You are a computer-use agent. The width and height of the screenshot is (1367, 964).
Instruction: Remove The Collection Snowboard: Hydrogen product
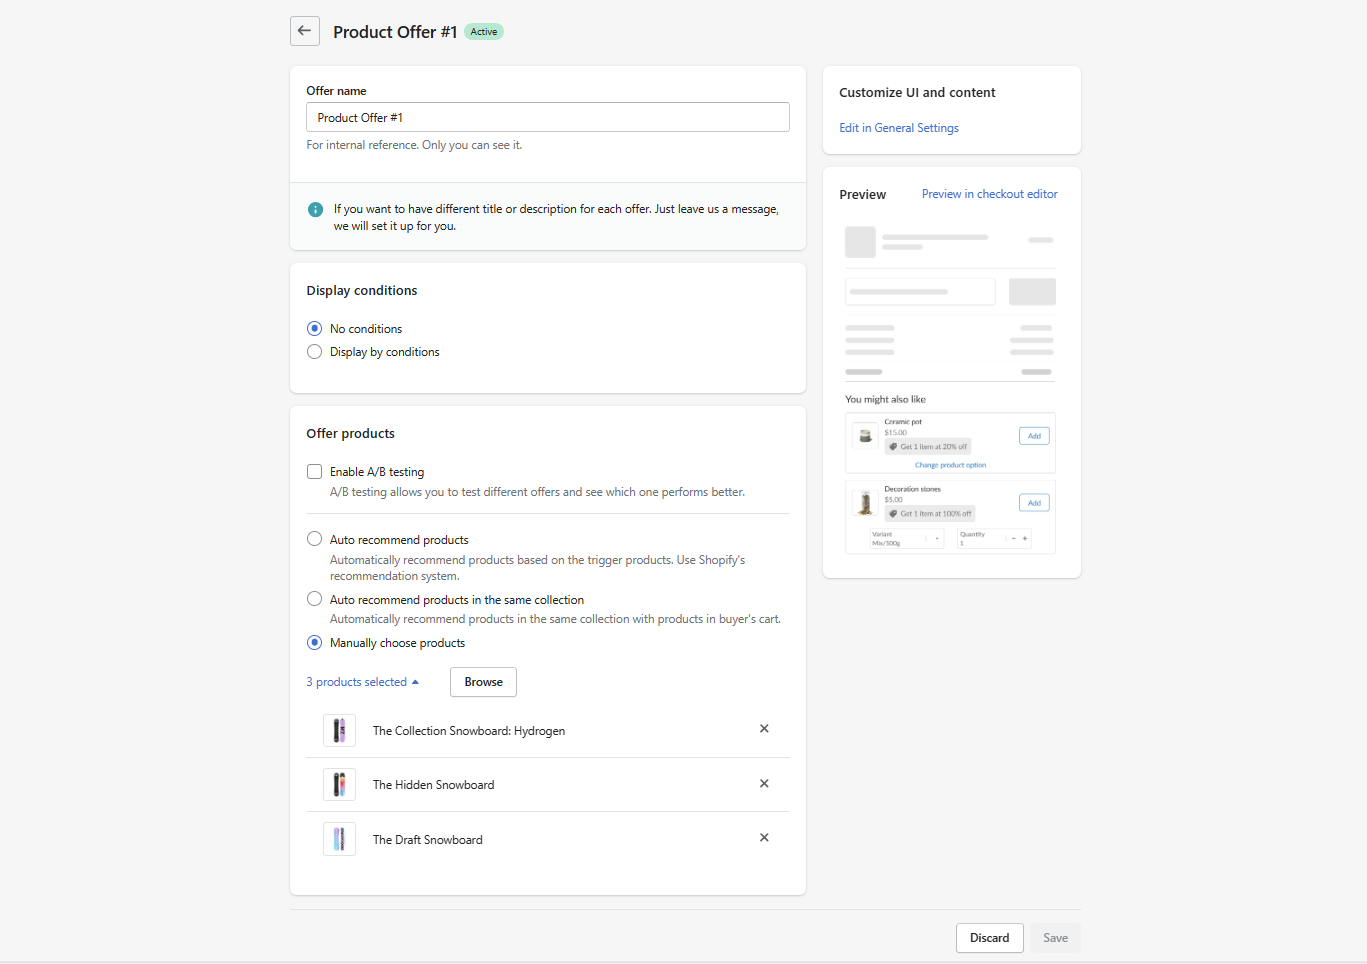pyautogui.click(x=764, y=729)
